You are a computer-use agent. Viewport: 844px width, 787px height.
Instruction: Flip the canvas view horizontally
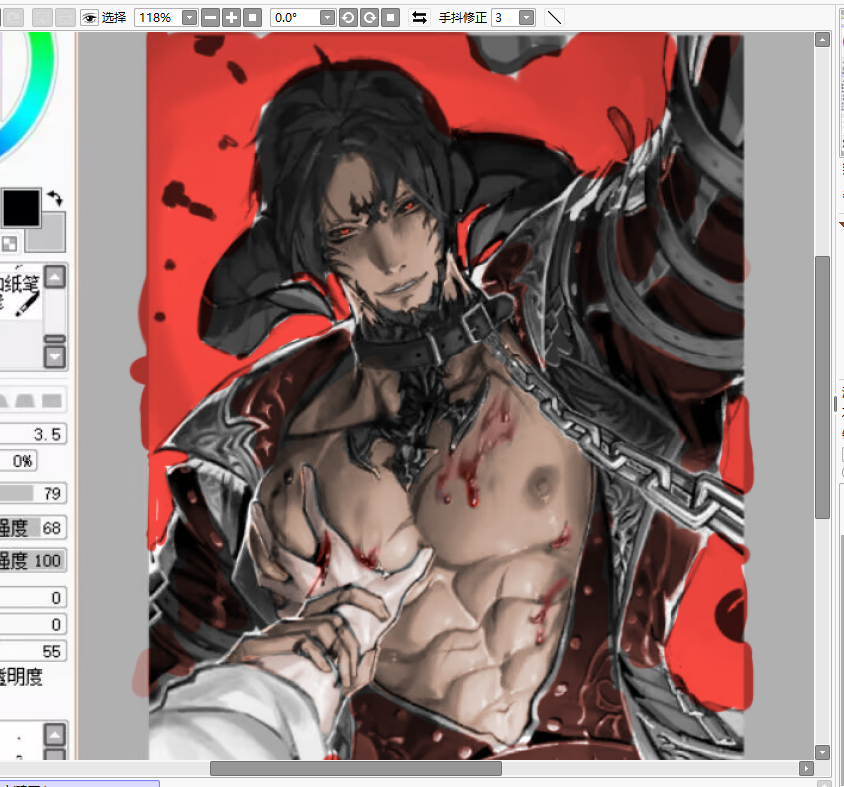click(x=419, y=18)
